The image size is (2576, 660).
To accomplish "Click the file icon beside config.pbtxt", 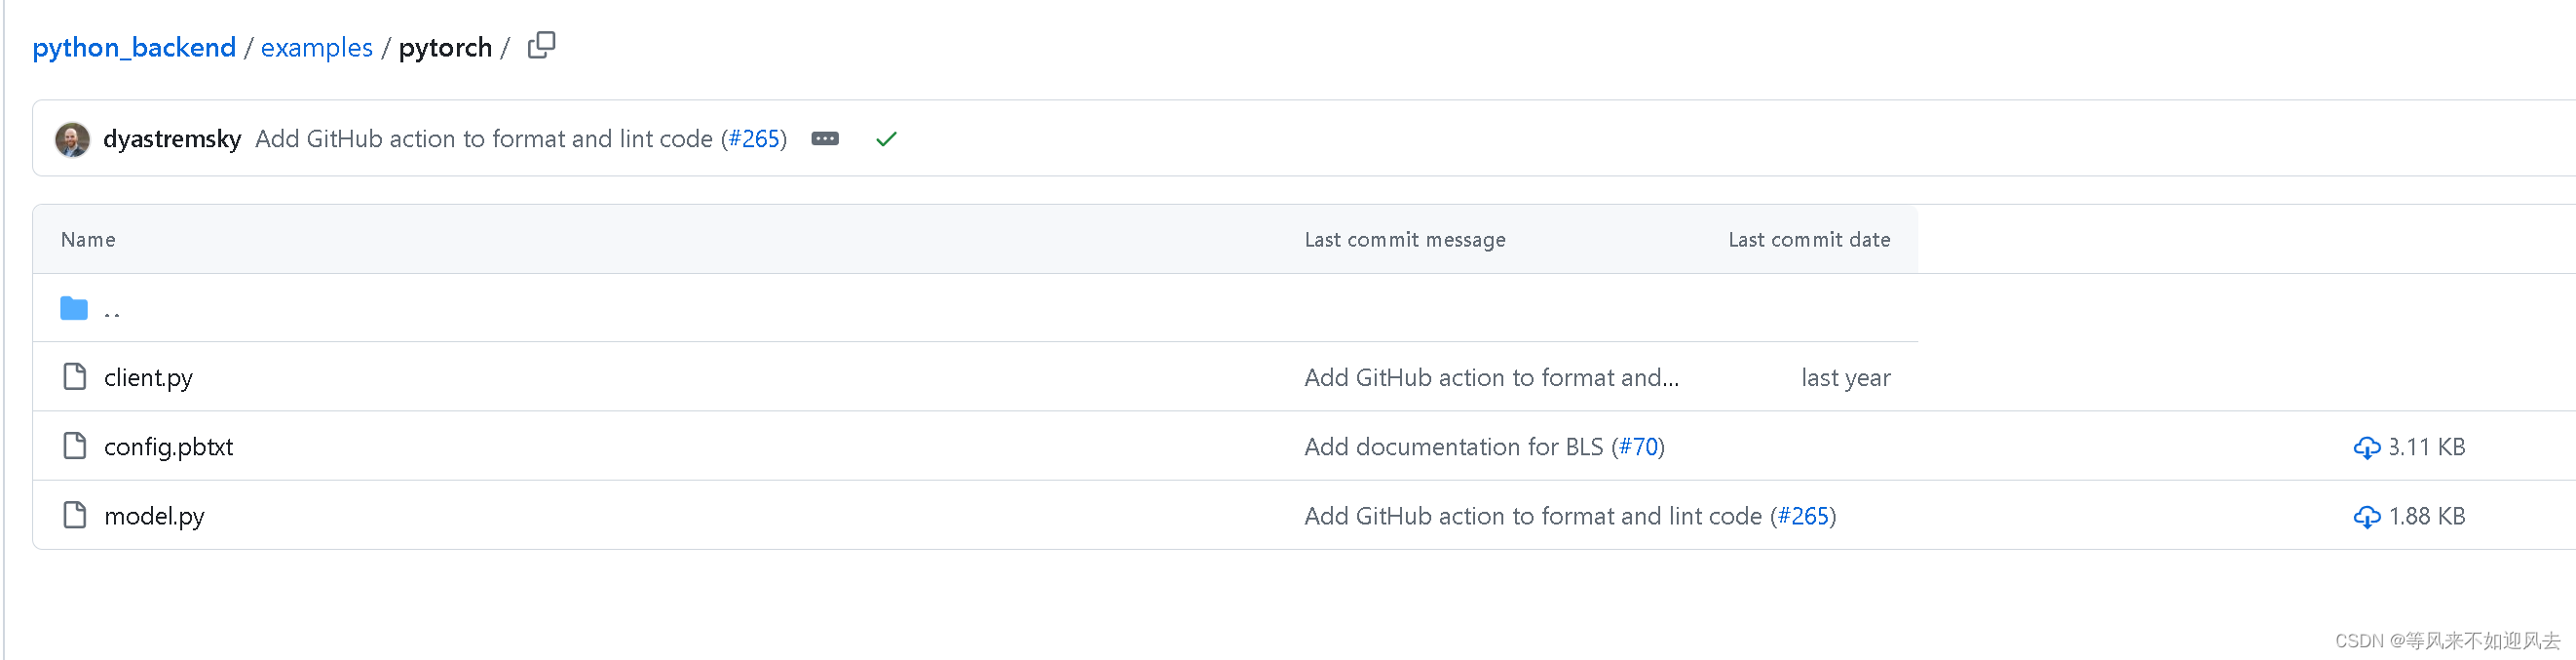I will tap(74, 446).
